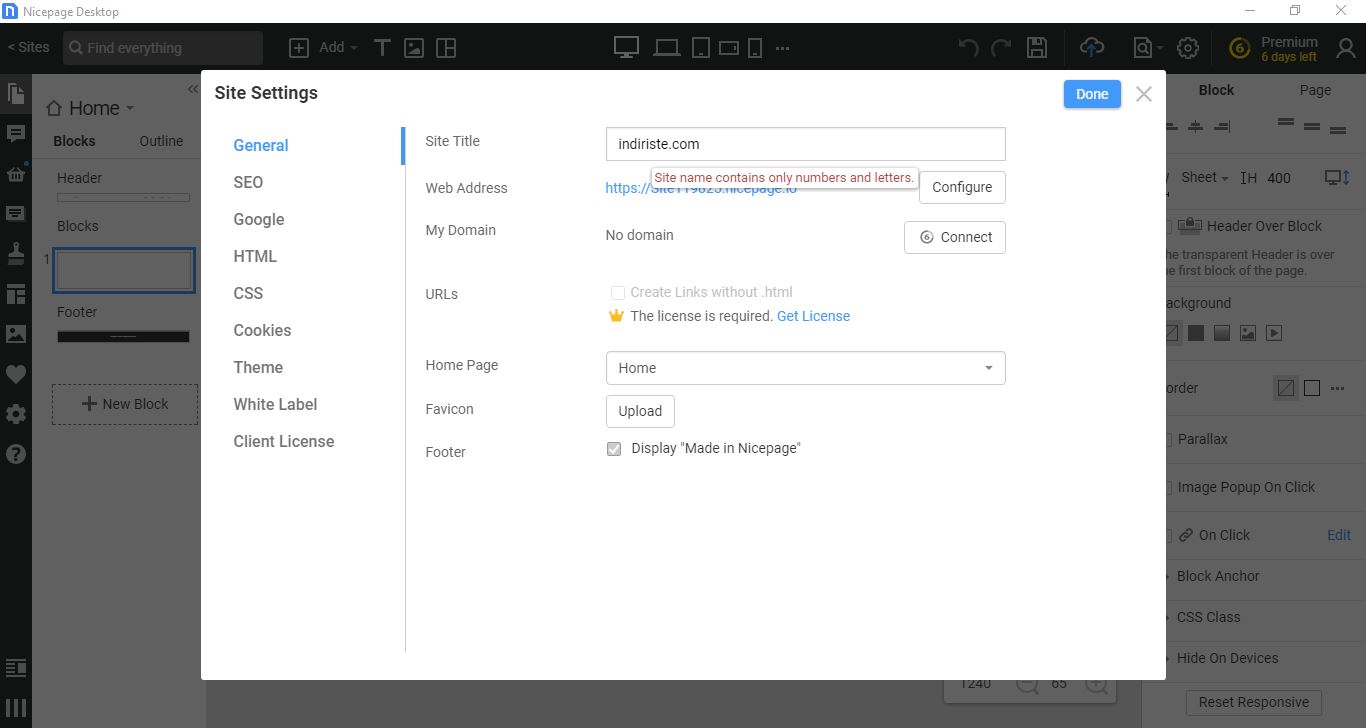Open the Home Page dropdown
Screen dimensions: 1366x728
(x=805, y=368)
